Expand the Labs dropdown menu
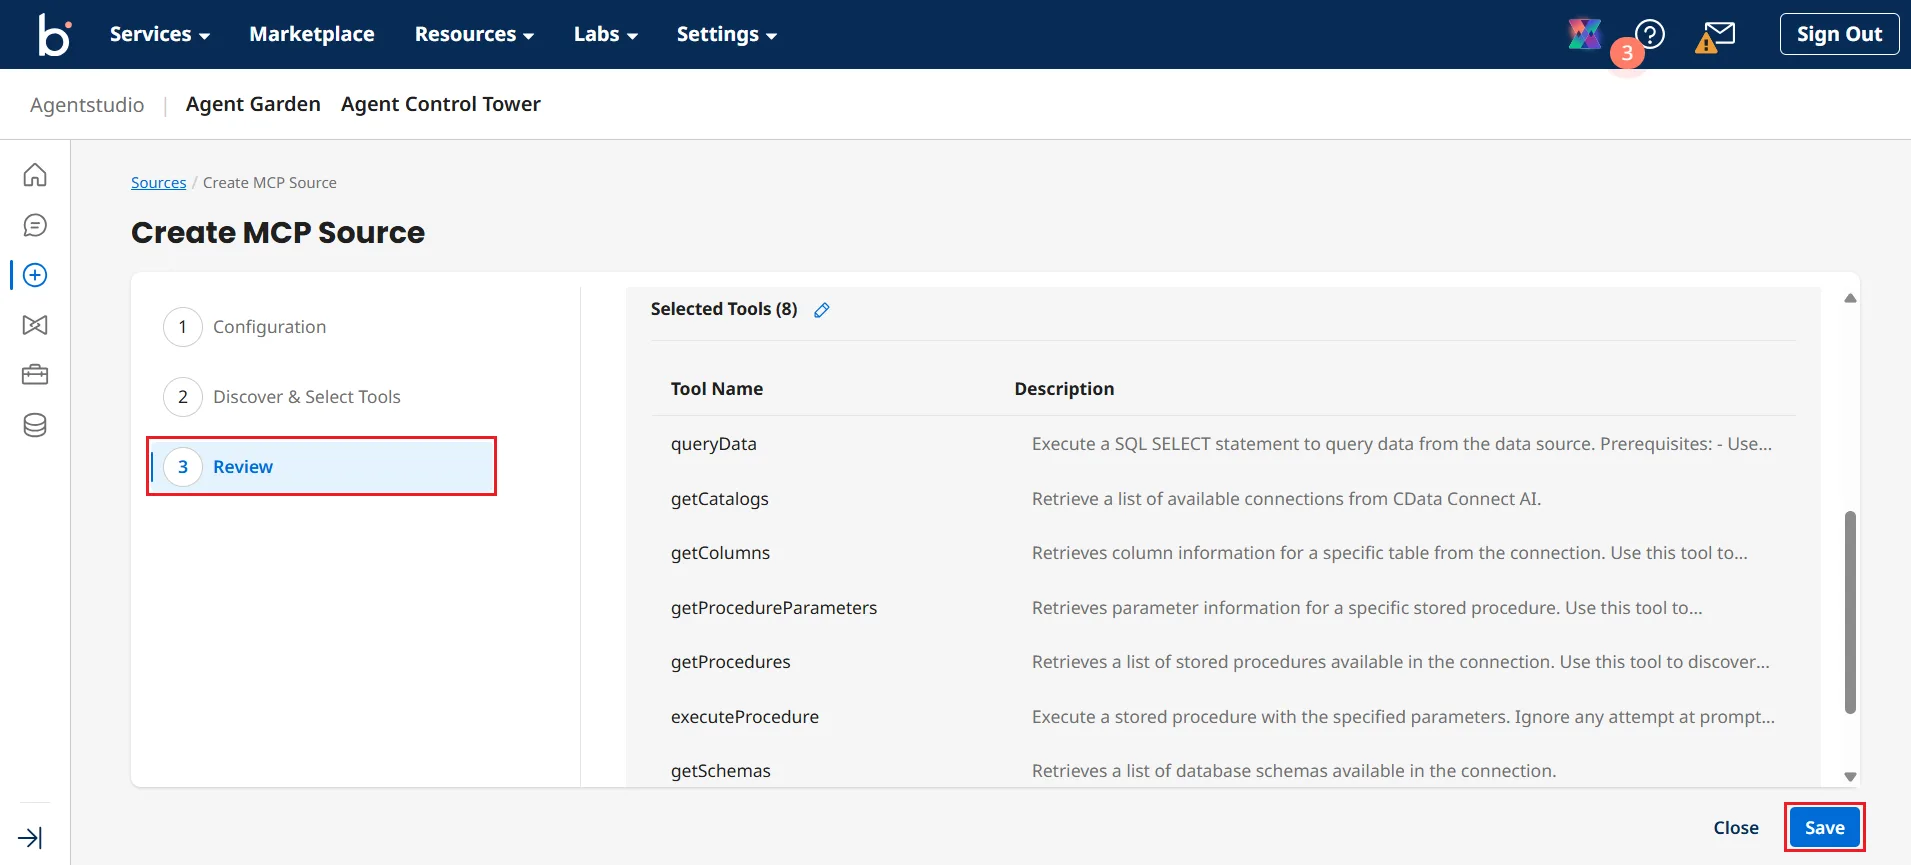Screen dimensions: 1911x865 click(x=605, y=34)
